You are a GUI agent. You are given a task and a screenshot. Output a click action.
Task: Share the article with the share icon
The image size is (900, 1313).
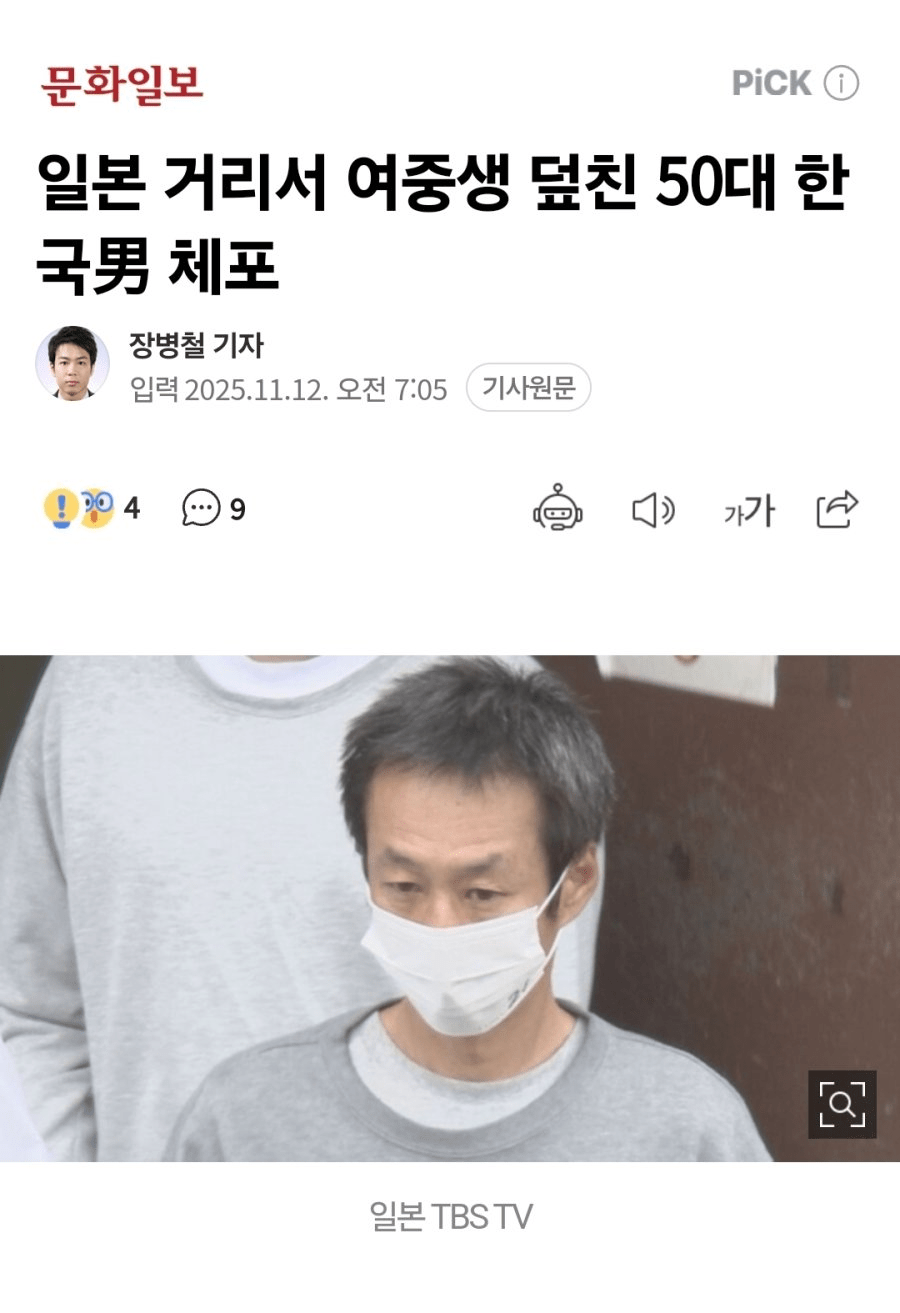tap(838, 509)
